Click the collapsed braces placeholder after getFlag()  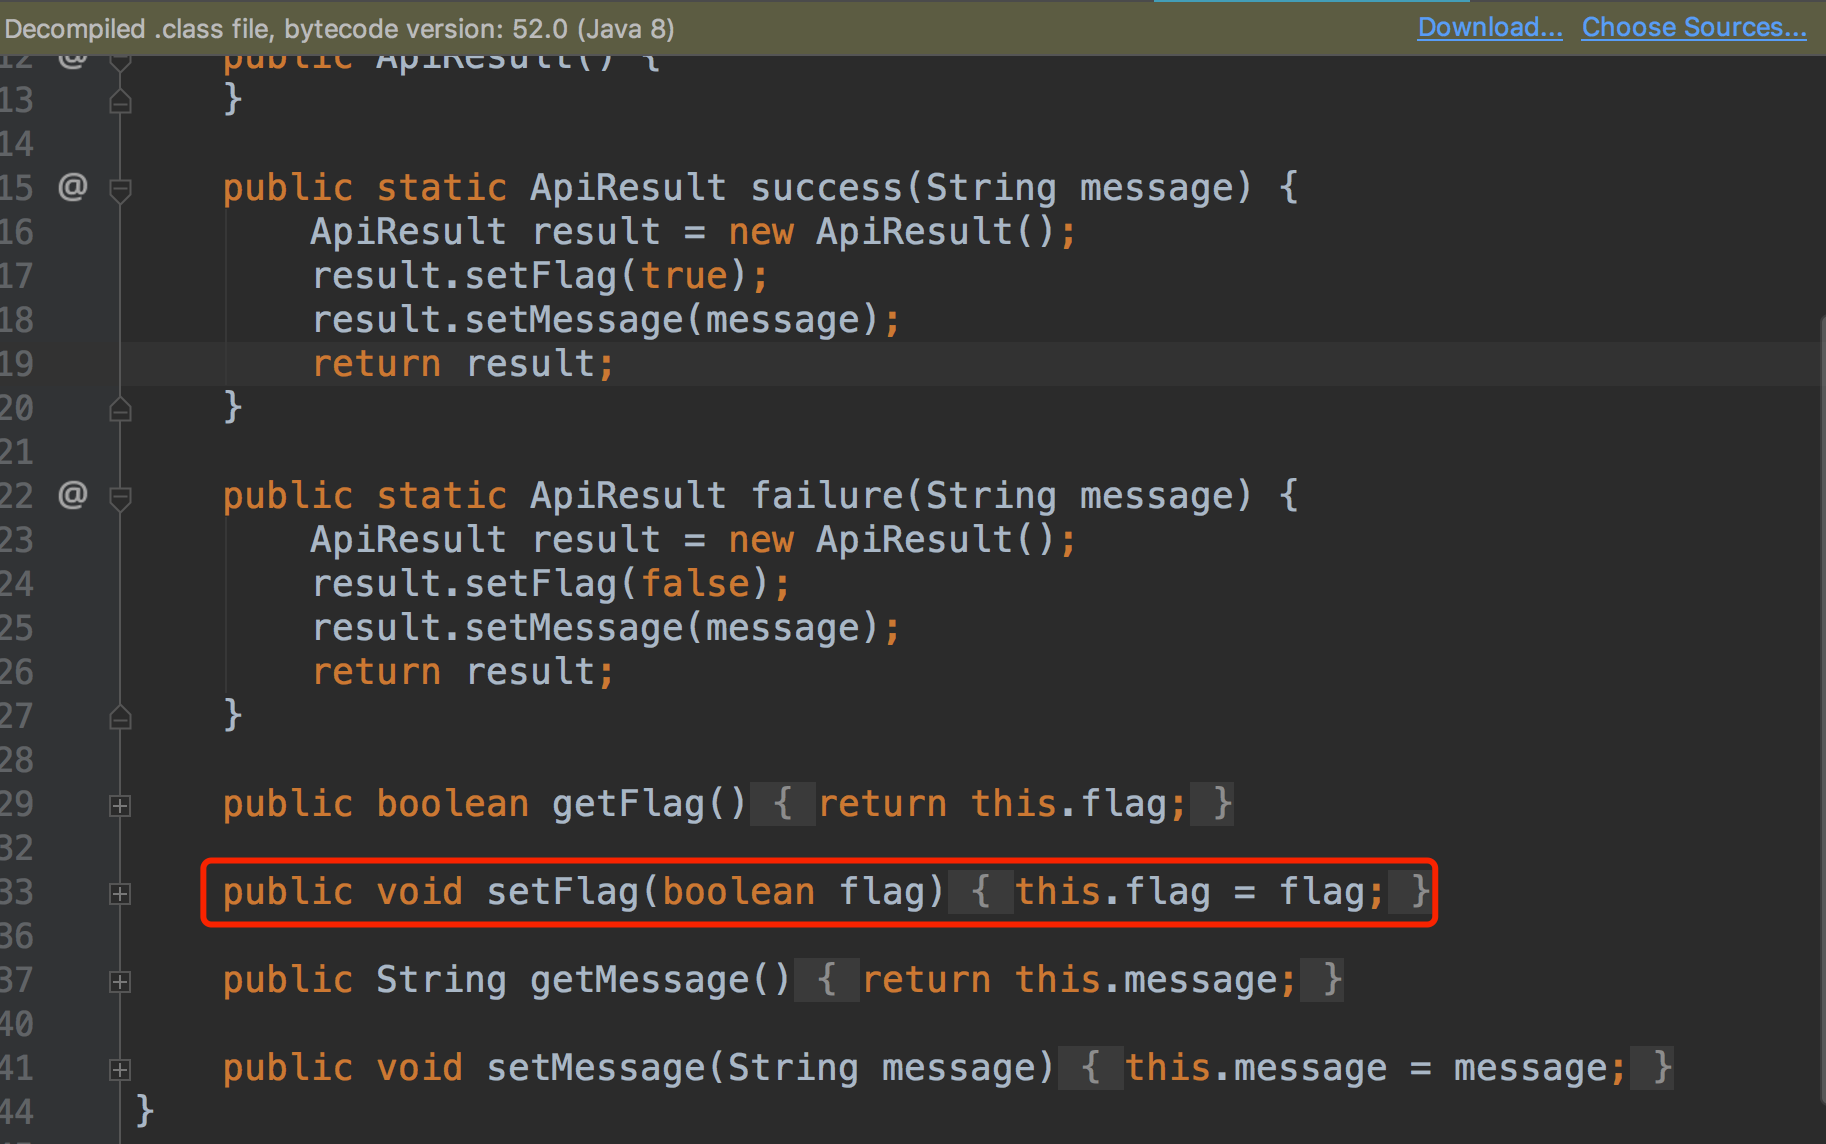coord(783,804)
